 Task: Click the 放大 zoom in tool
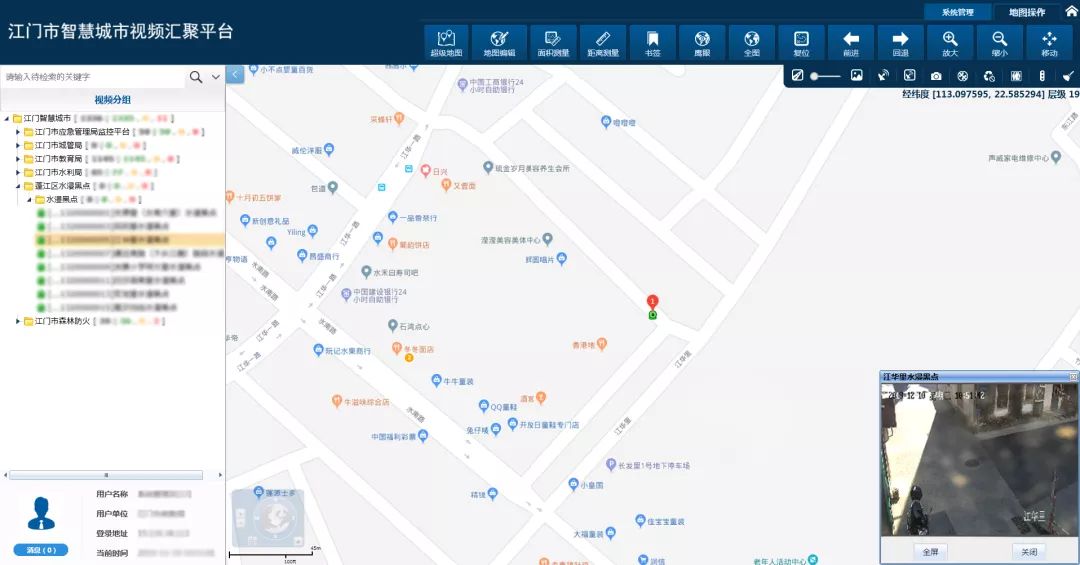coord(950,42)
